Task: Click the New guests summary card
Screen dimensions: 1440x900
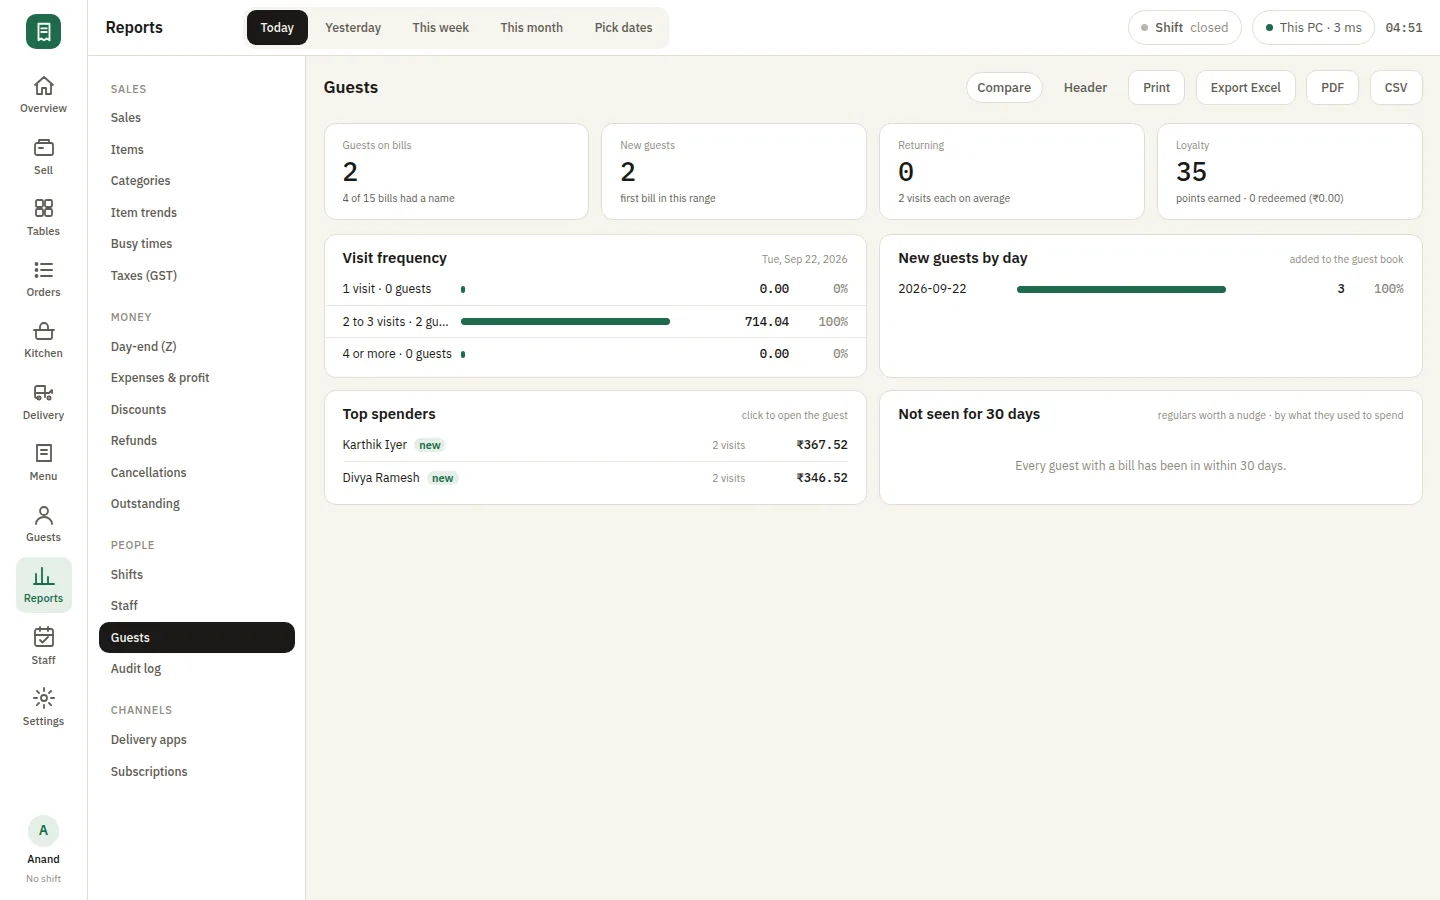Action: (x=734, y=171)
